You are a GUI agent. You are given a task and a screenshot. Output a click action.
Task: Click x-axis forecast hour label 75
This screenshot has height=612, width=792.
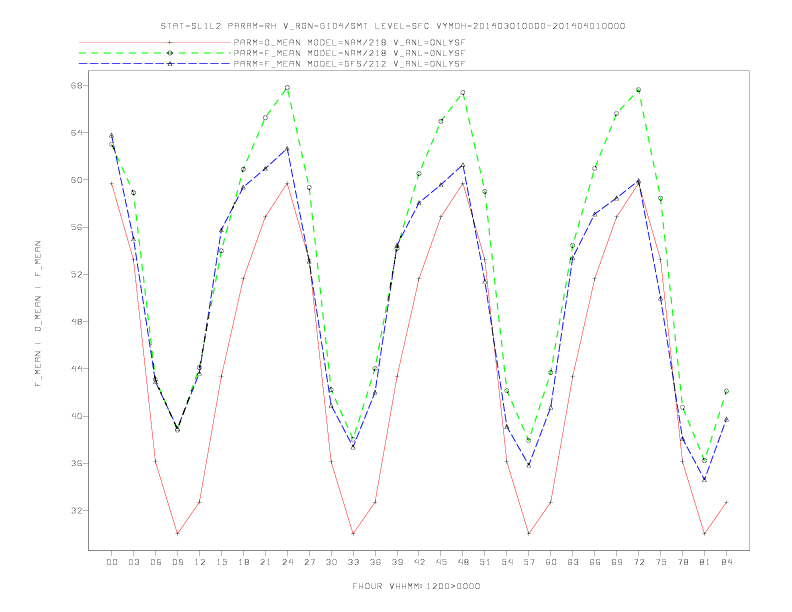(x=661, y=562)
